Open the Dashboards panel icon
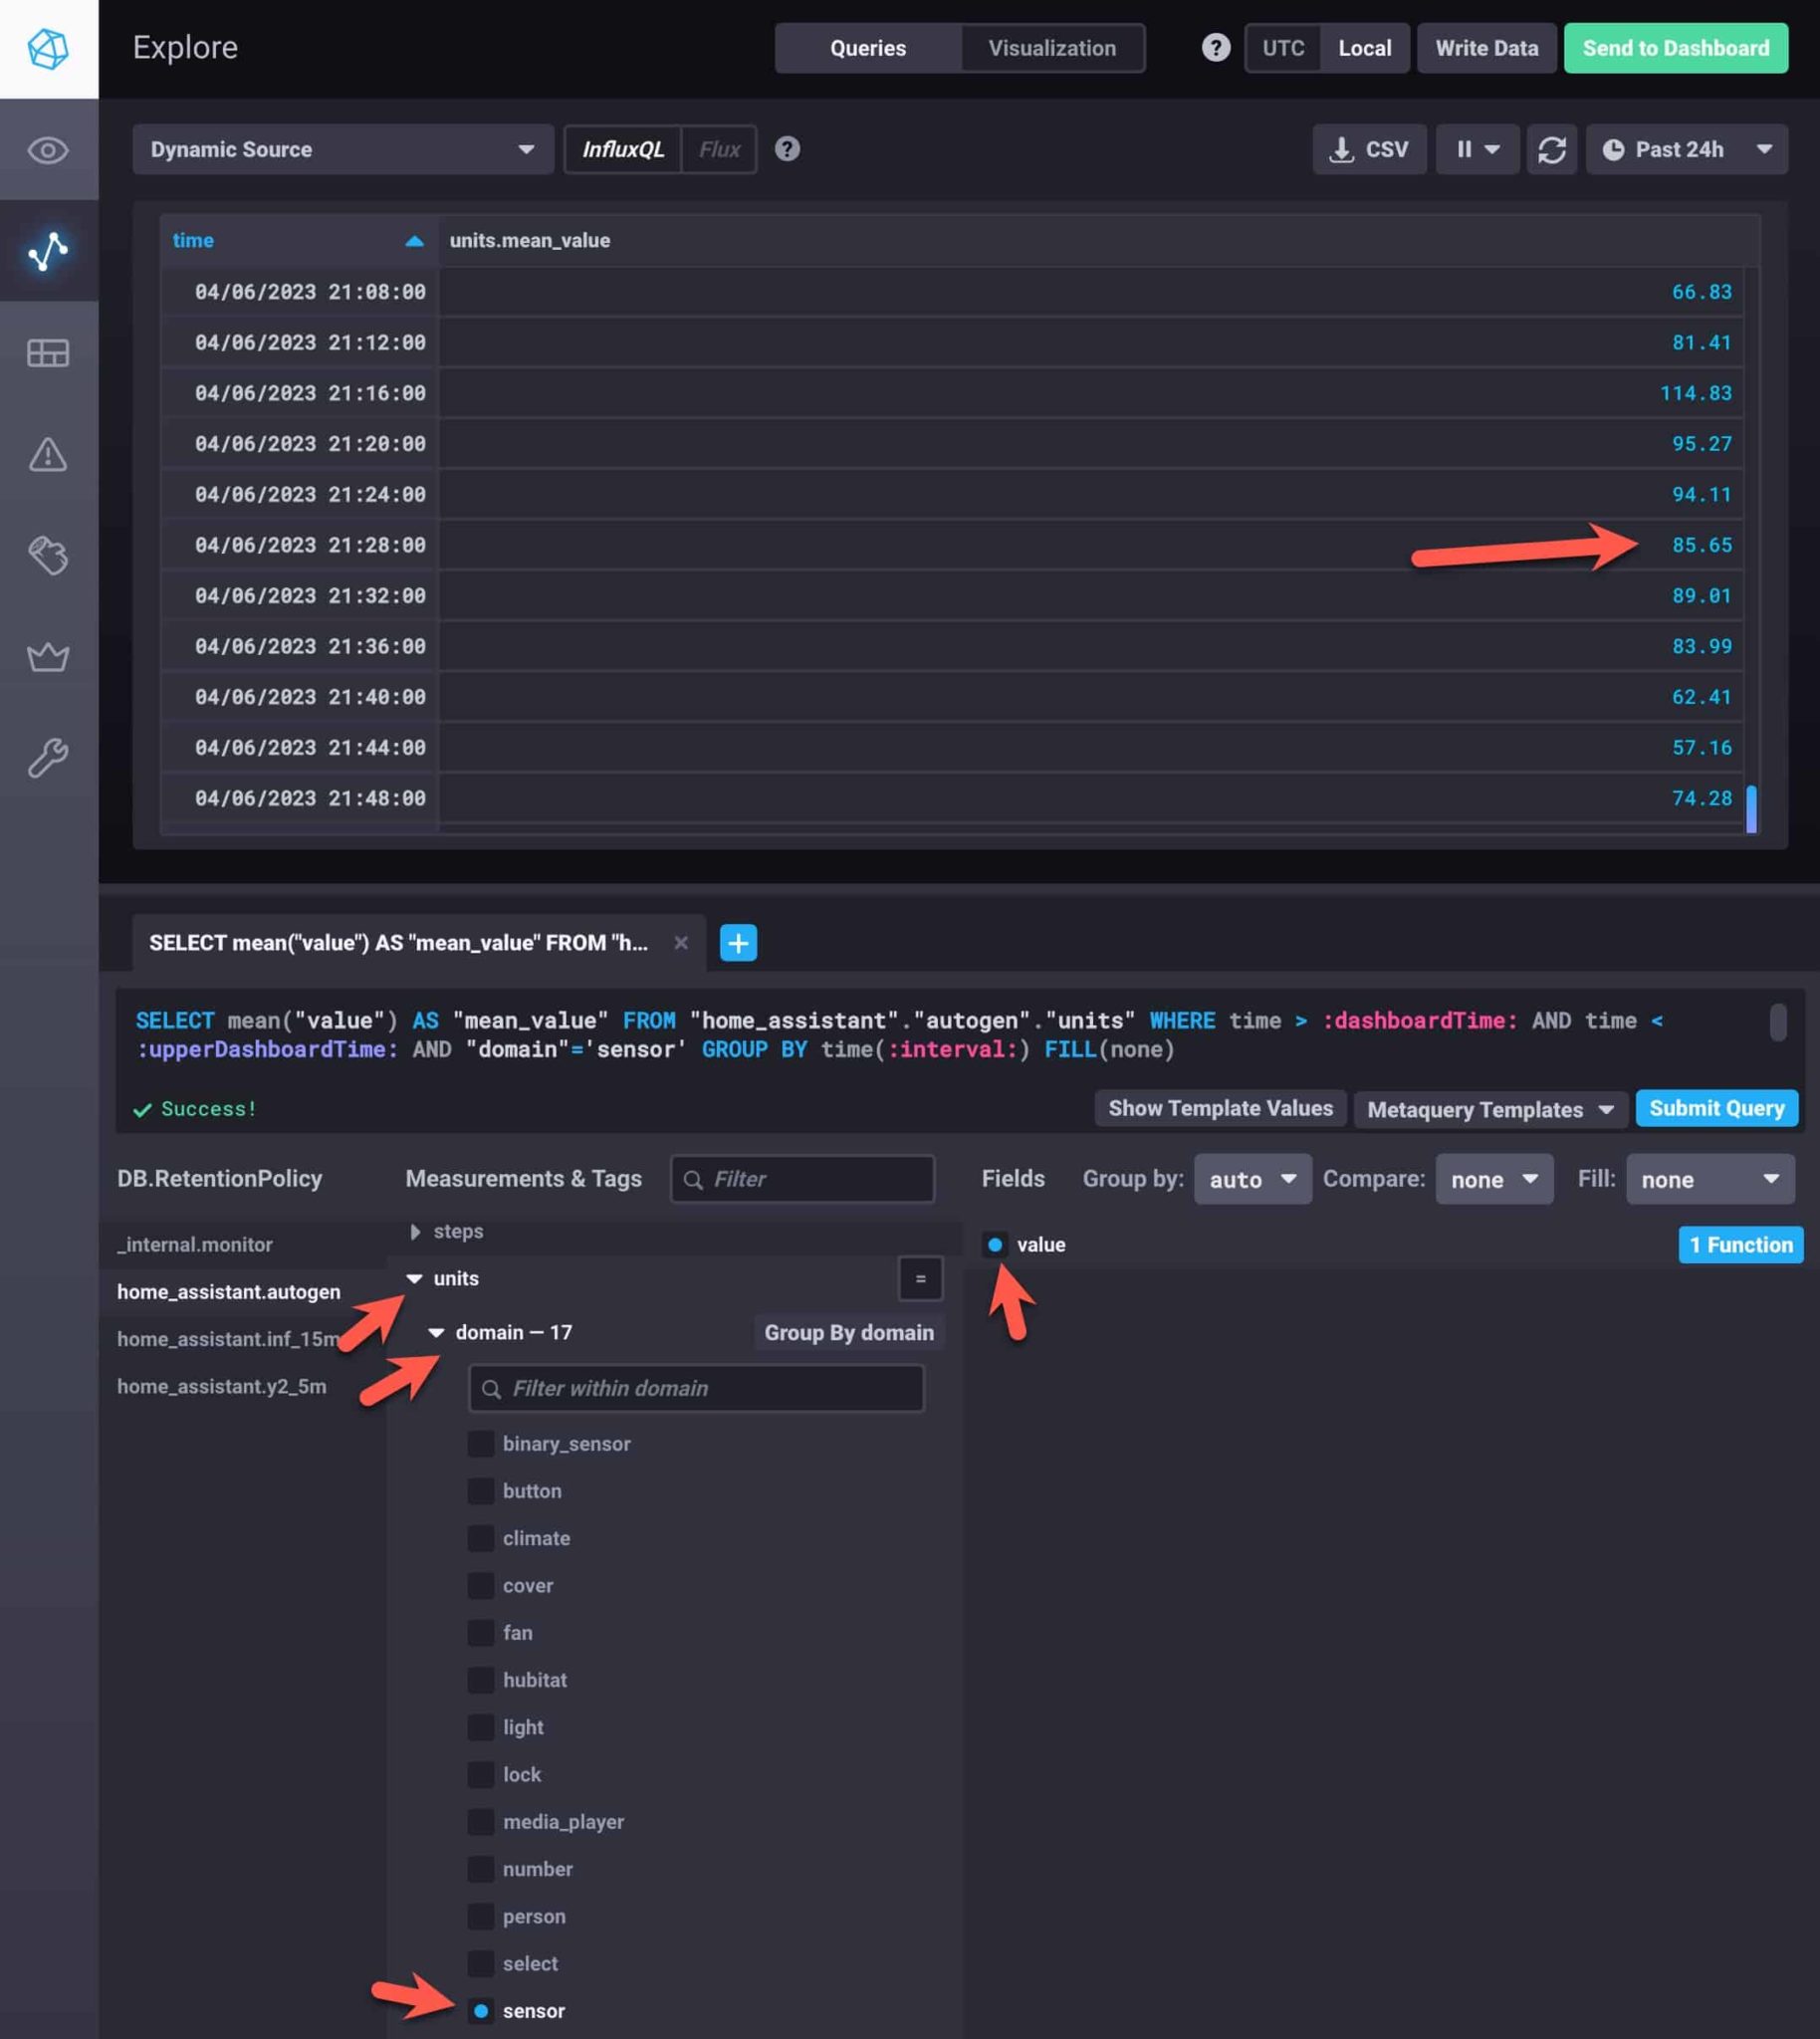Image resolution: width=1820 pixels, height=2039 pixels. tap(47, 353)
